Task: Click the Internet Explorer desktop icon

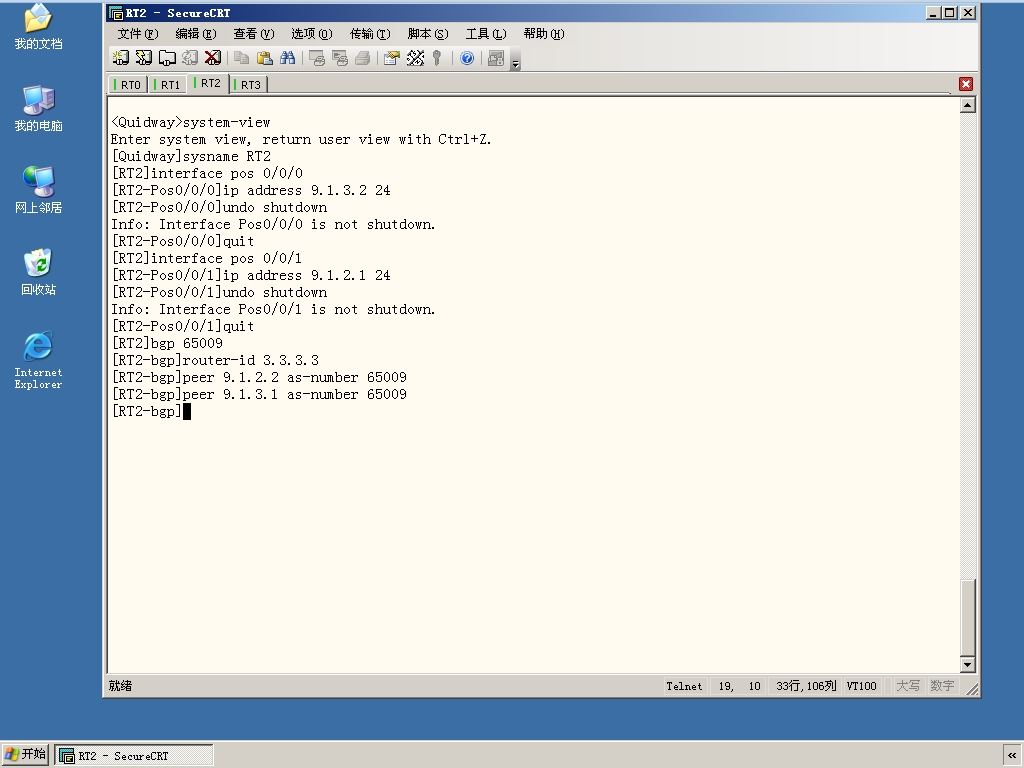Action: tap(39, 360)
